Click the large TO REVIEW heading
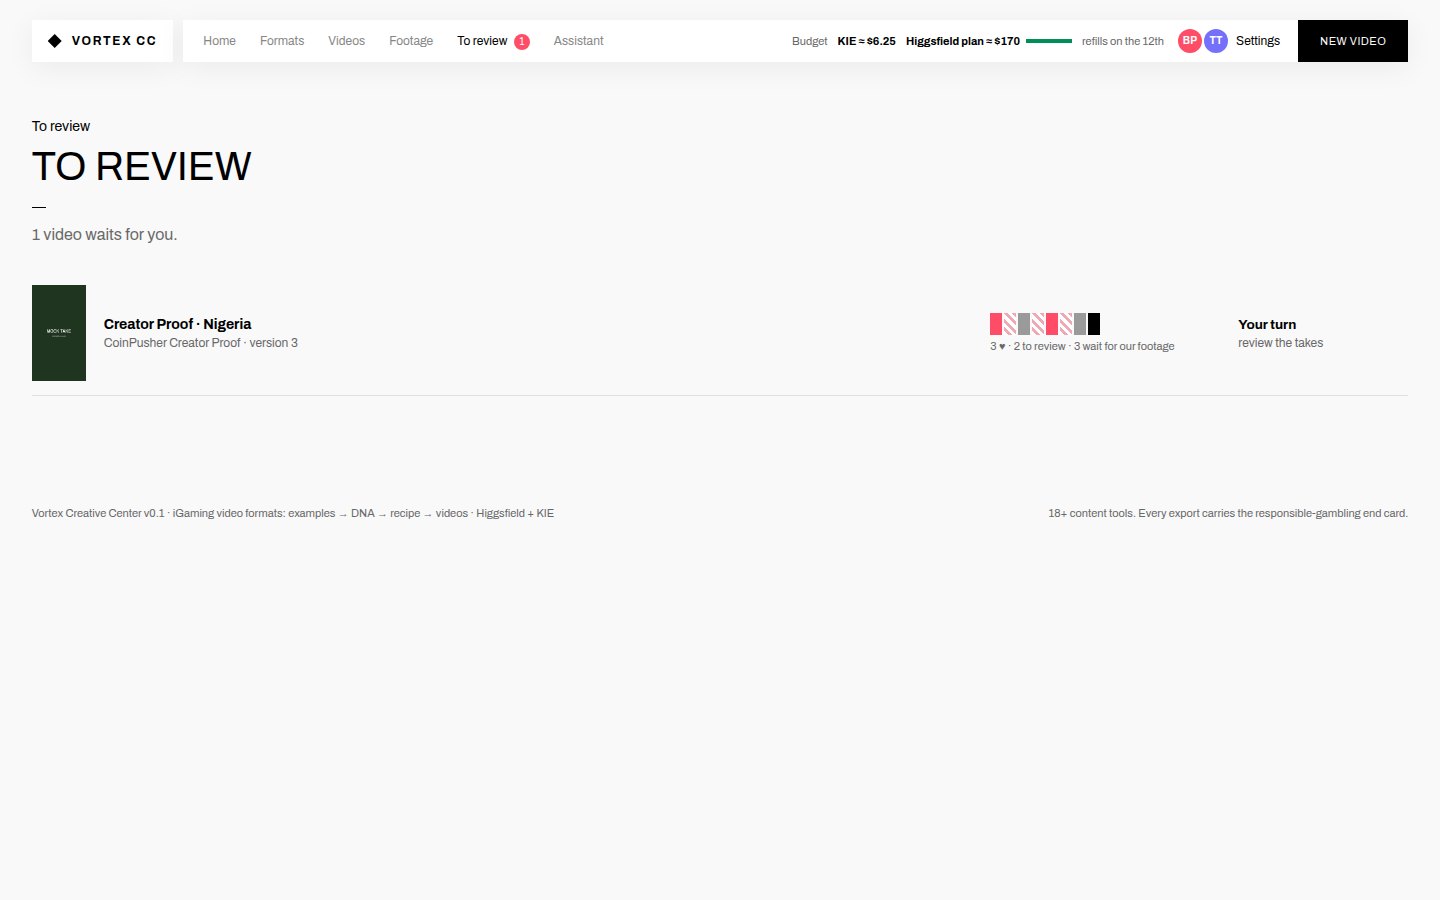This screenshot has height=900, width=1440. click(141, 166)
